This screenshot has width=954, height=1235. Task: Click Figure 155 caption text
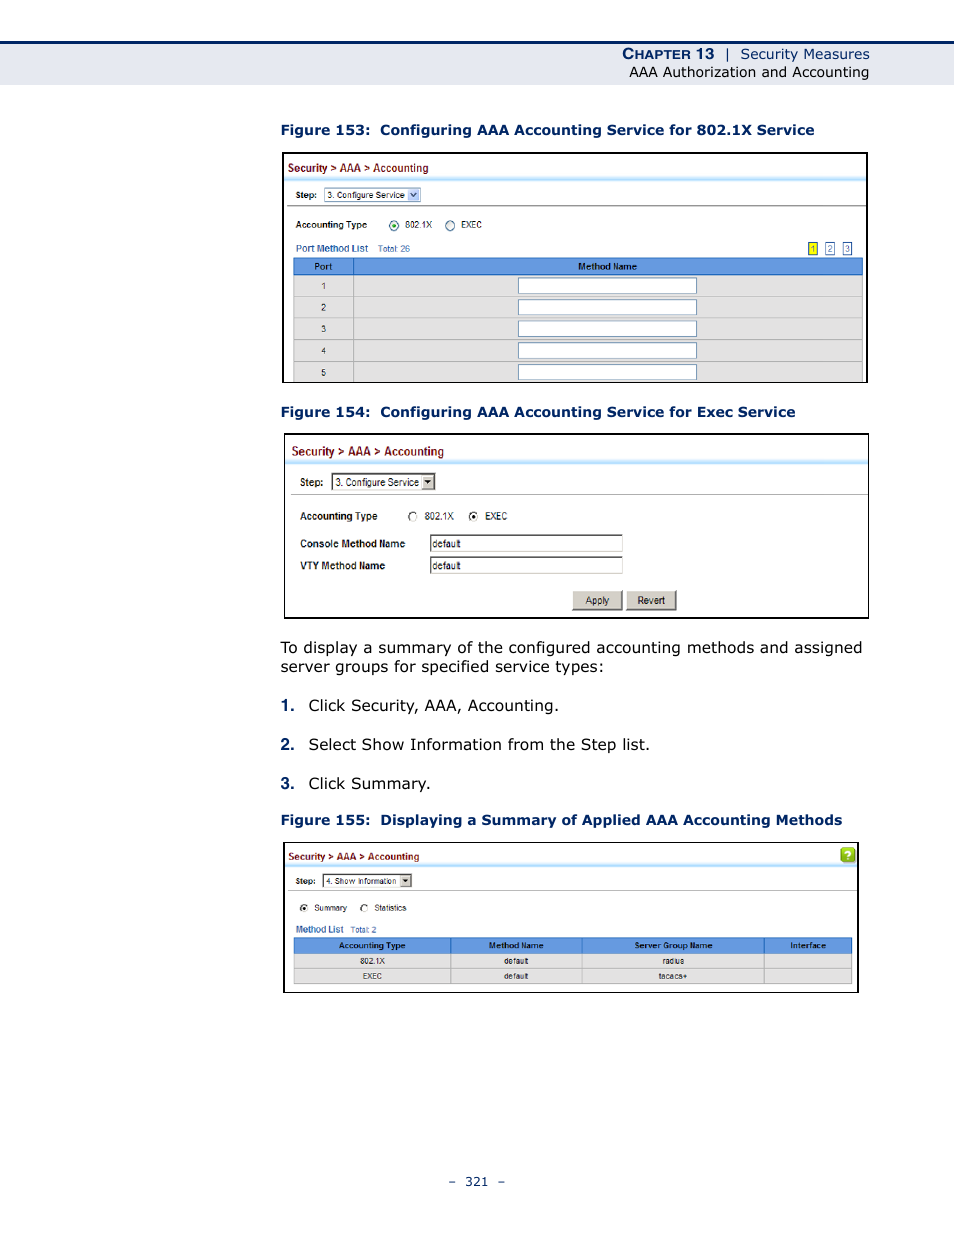point(561,820)
